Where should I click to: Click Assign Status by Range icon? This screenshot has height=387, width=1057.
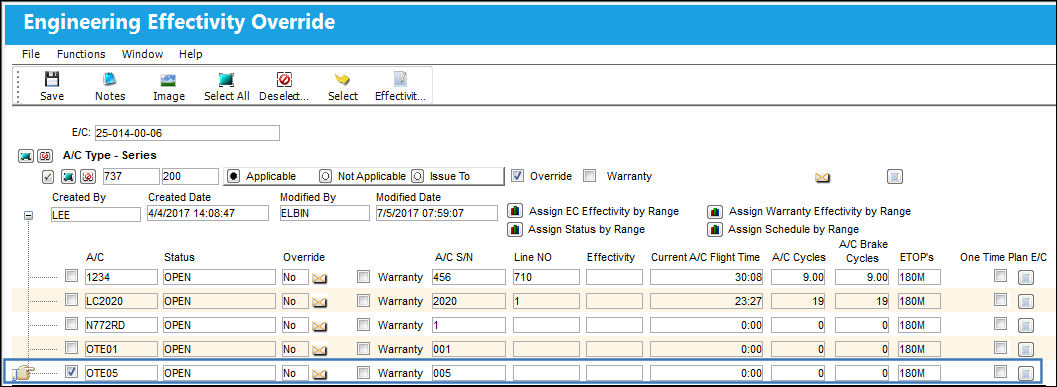point(515,229)
